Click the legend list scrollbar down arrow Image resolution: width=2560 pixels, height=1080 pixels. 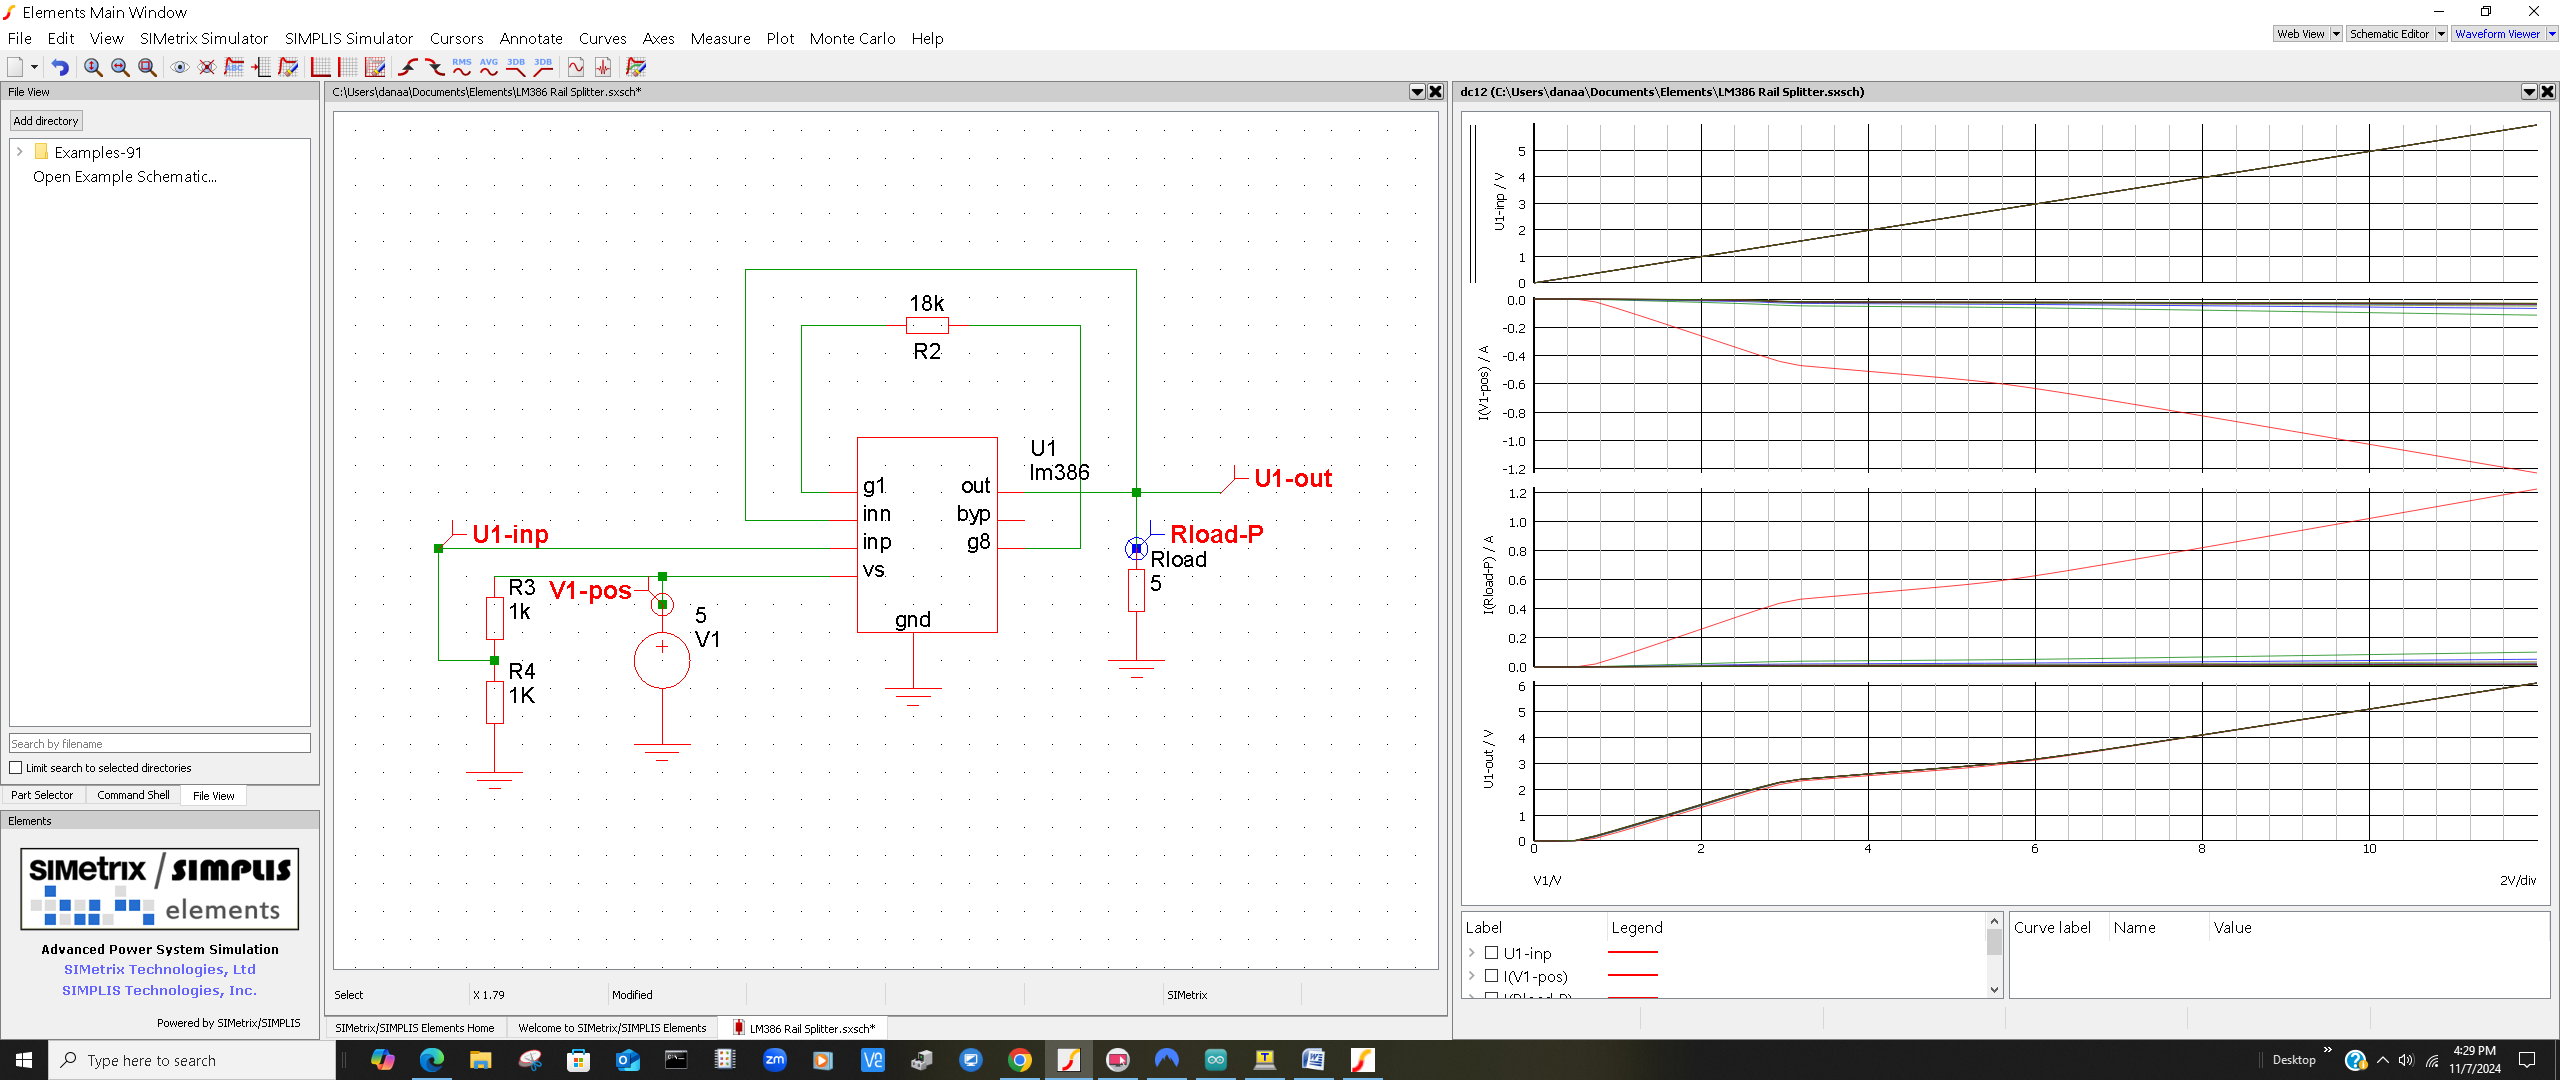1994,990
